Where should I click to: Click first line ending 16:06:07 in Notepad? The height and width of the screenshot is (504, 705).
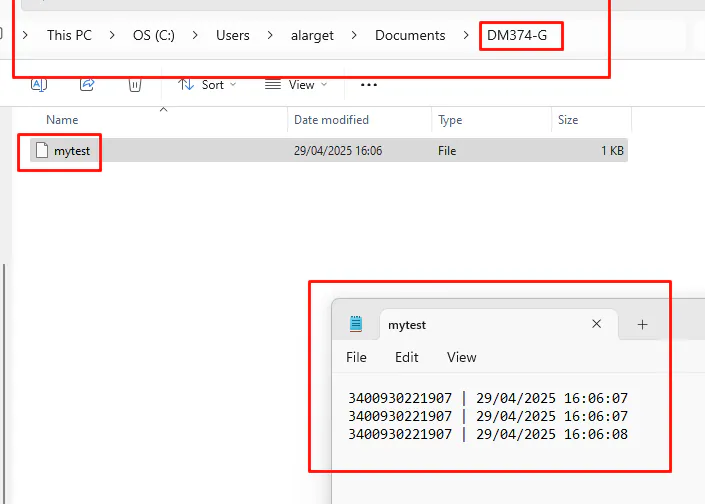pos(488,398)
